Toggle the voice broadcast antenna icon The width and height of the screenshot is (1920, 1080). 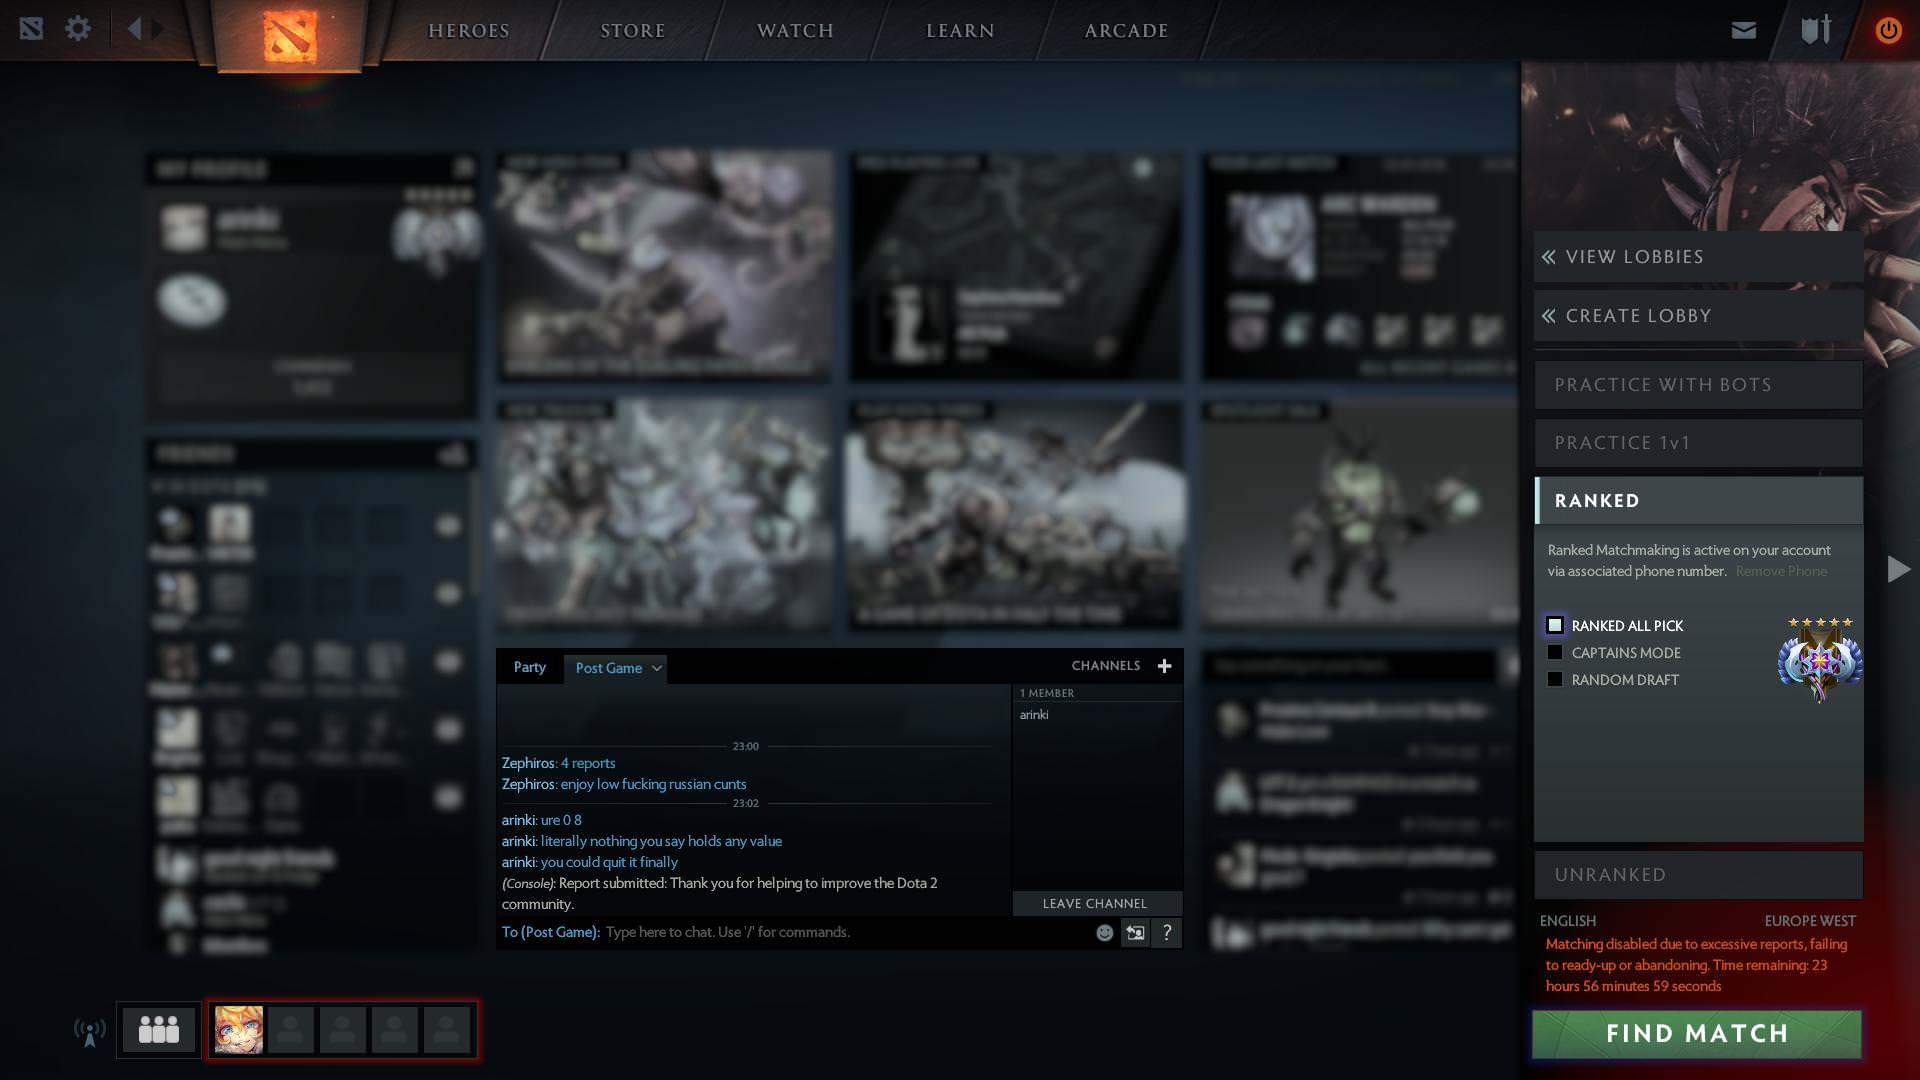point(89,1031)
